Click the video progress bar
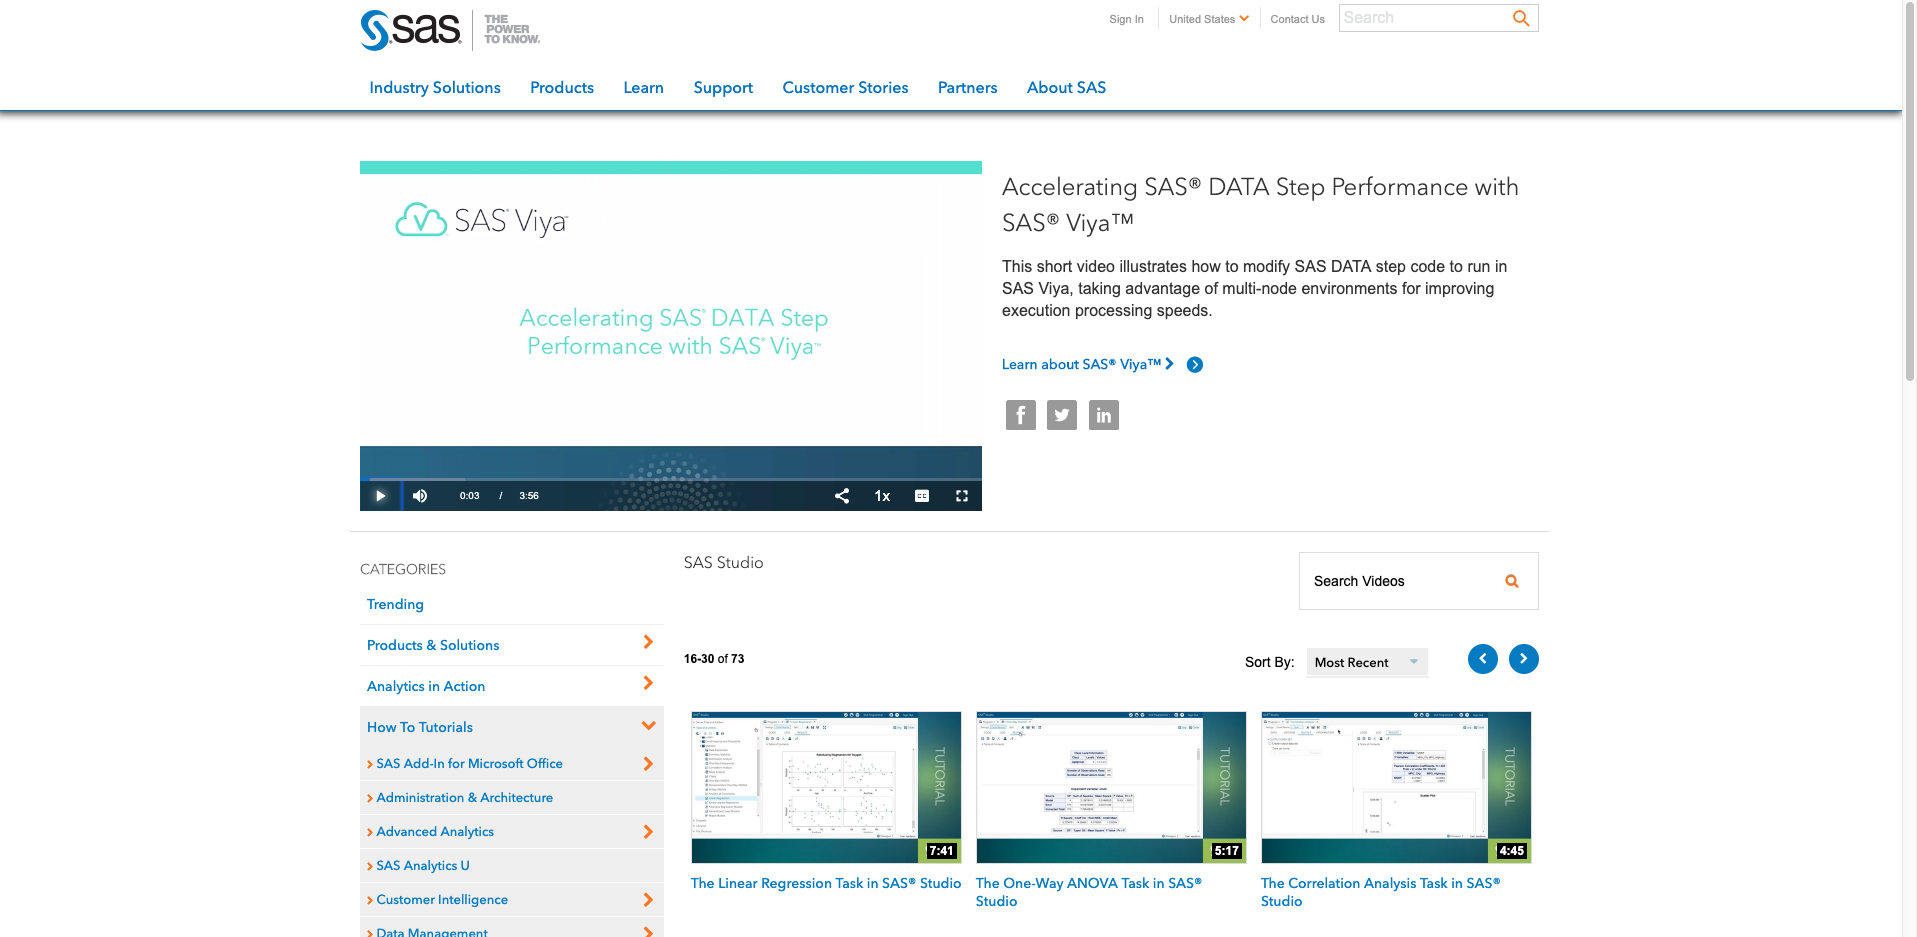Image resolution: width=1917 pixels, height=937 pixels. 671,479
